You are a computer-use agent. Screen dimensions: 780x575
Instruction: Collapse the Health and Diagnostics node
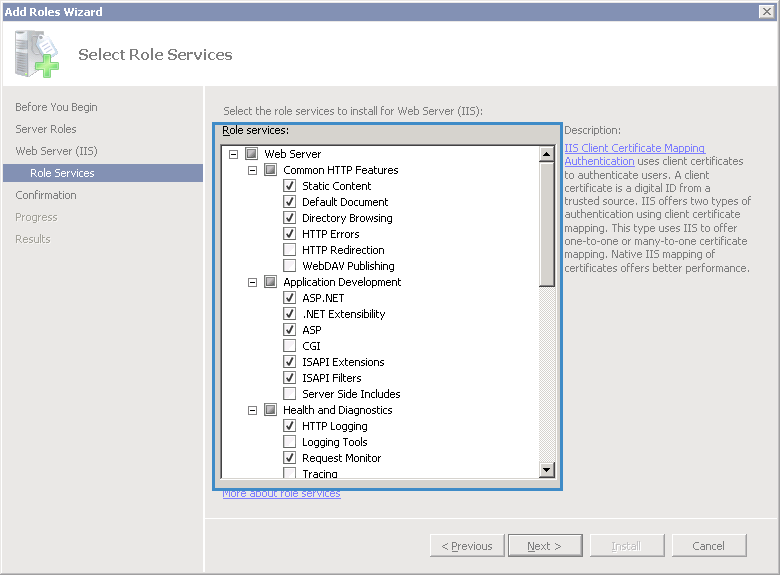pyautogui.click(x=252, y=410)
